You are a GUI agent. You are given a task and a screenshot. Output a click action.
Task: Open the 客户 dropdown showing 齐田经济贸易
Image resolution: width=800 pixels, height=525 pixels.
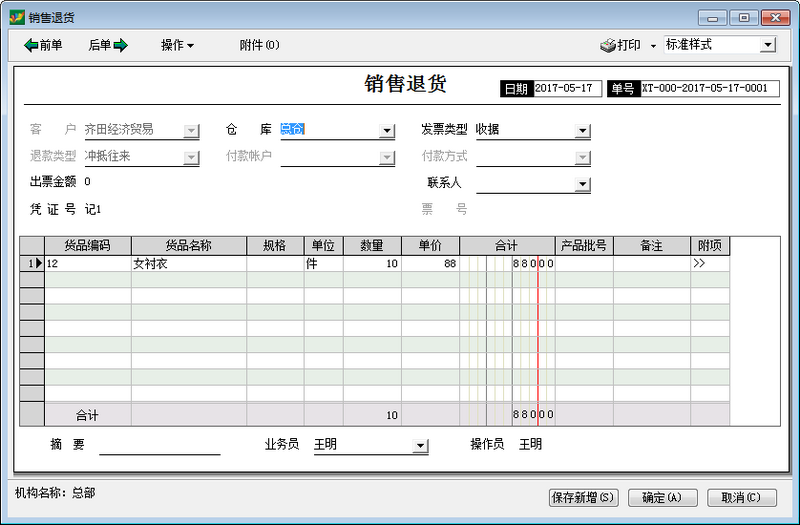(191, 131)
